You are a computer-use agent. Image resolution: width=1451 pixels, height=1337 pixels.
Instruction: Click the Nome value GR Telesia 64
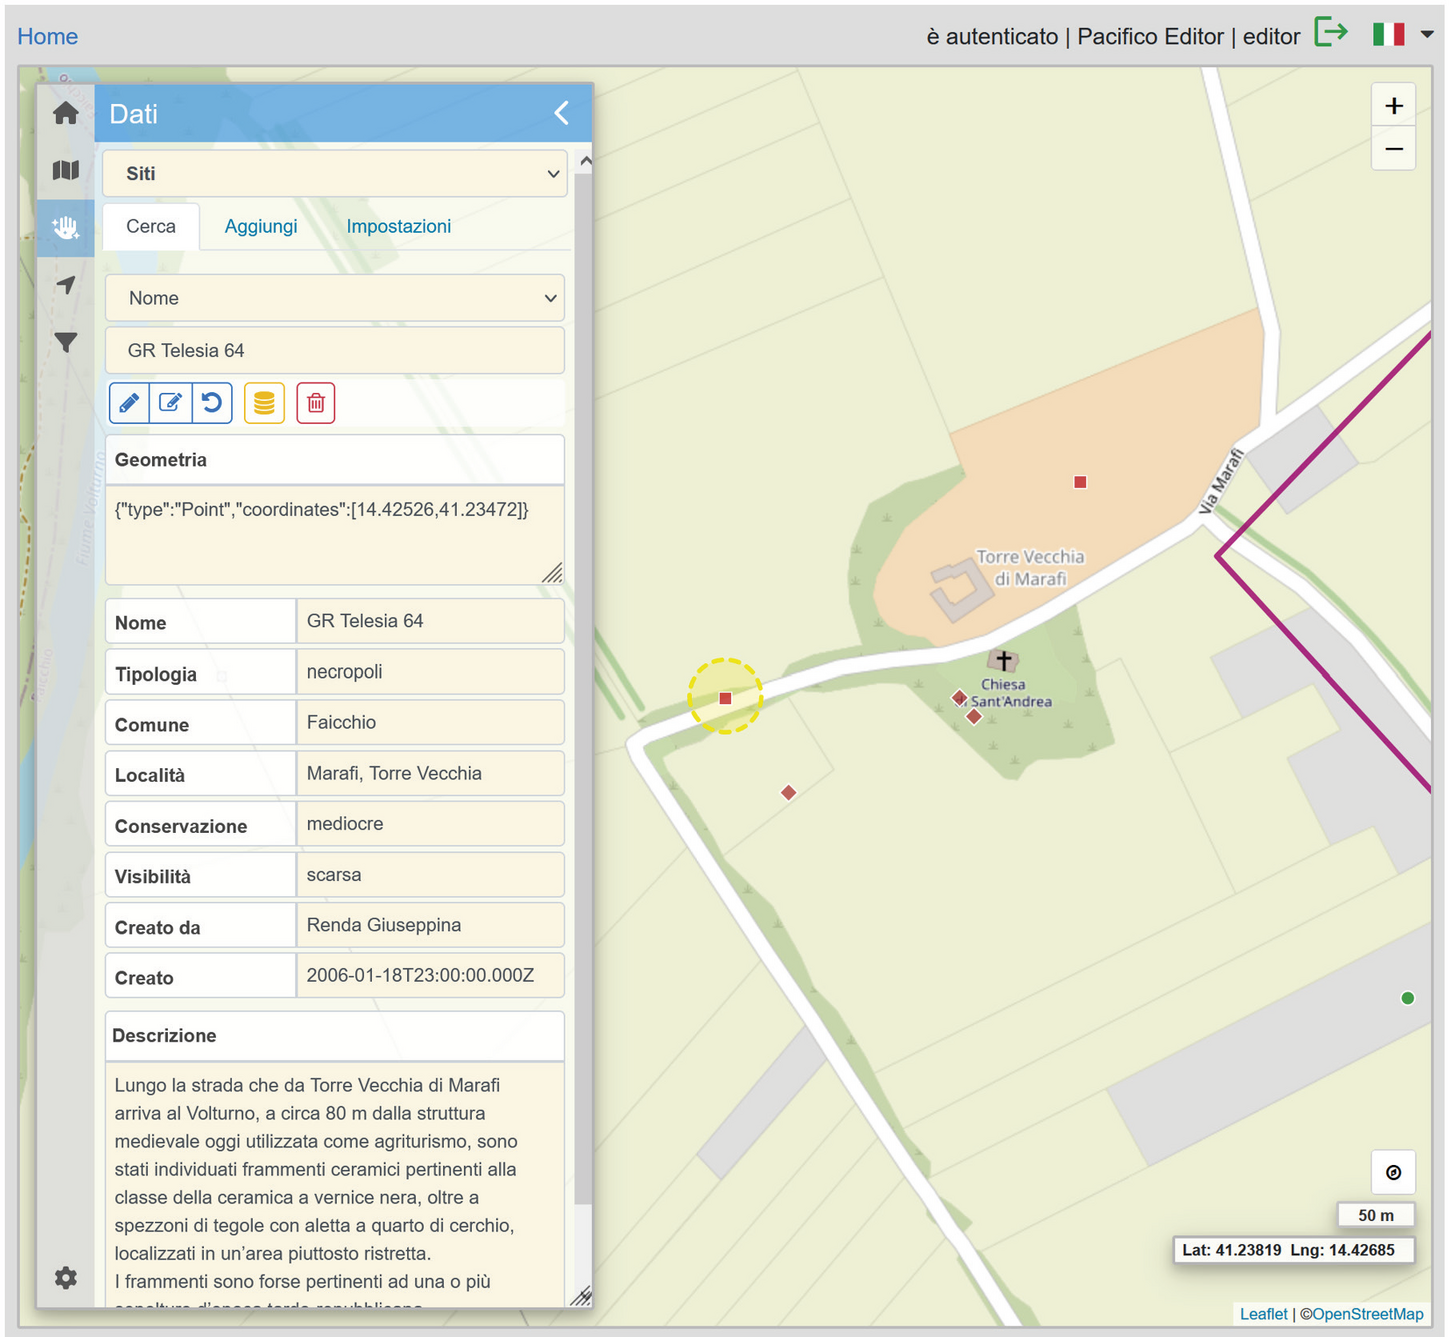point(430,621)
